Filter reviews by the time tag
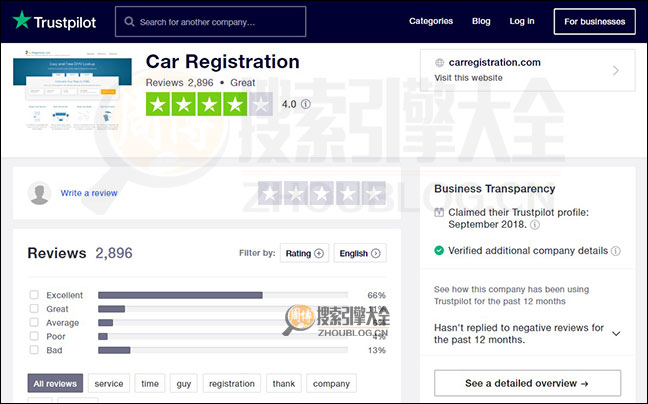Viewport: 648px width, 404px height. pos(150,383)
